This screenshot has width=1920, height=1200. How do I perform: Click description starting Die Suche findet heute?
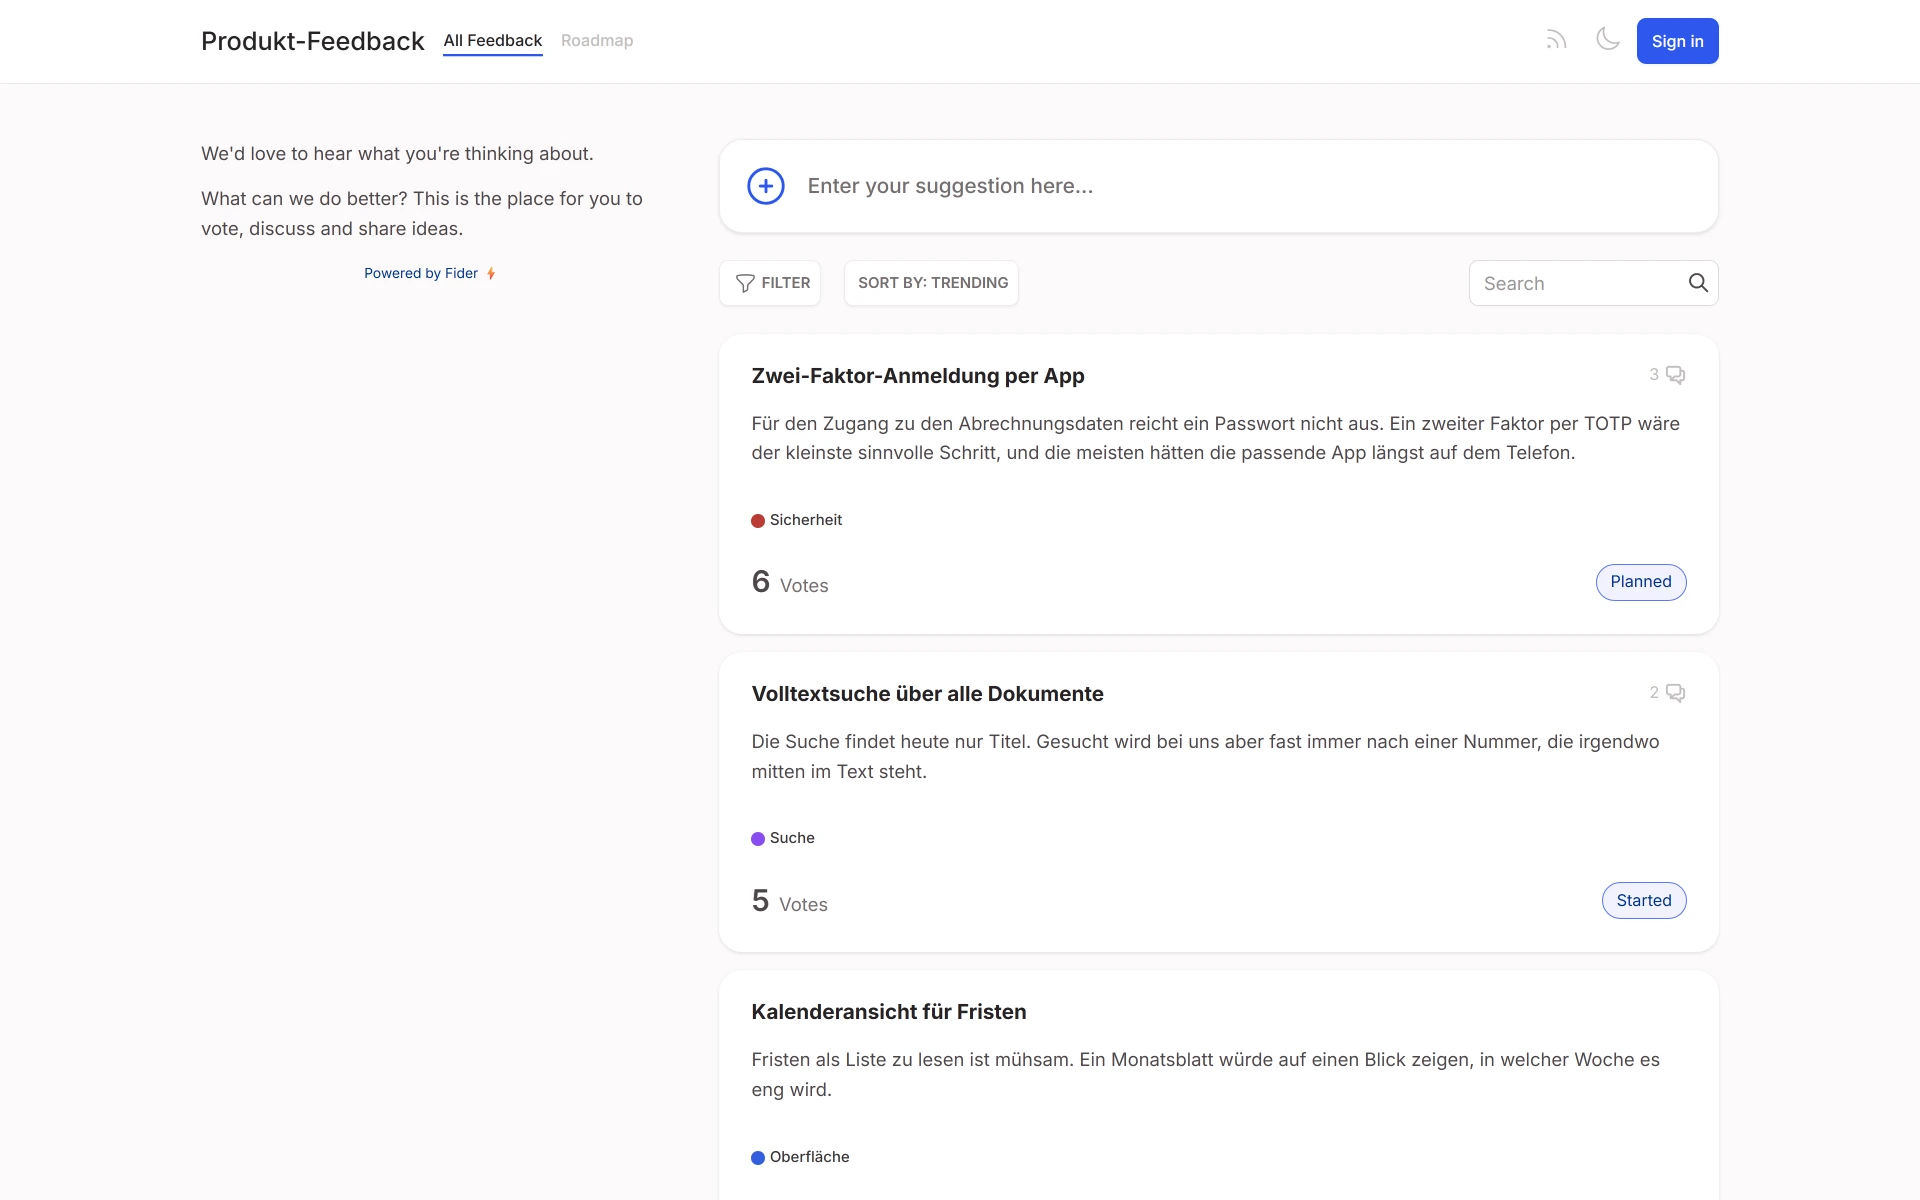click(x=1205, y=757)
